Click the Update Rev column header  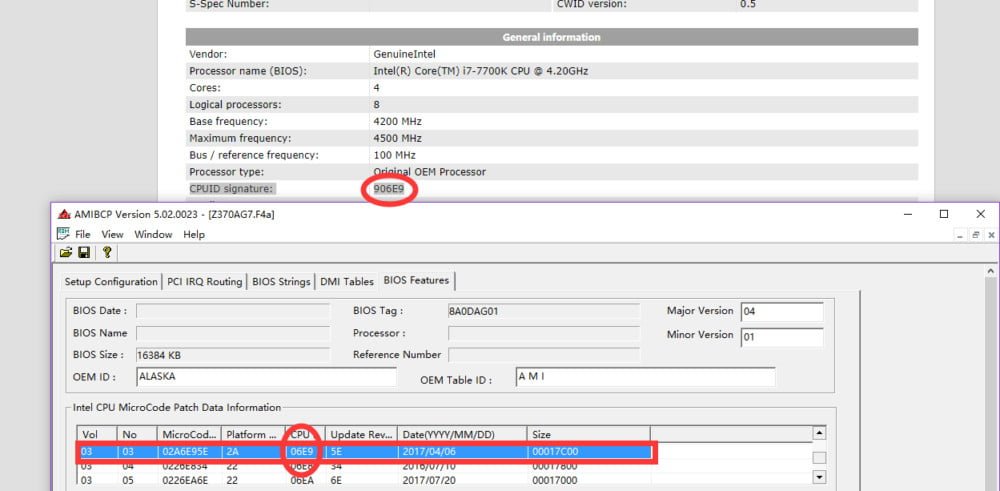(361, 435)
